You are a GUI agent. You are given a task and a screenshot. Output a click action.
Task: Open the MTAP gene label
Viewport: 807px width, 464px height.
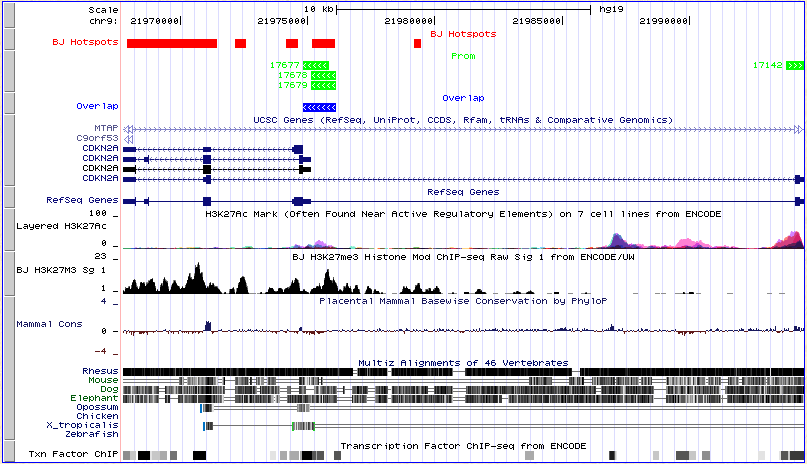(x=105, y=129)
